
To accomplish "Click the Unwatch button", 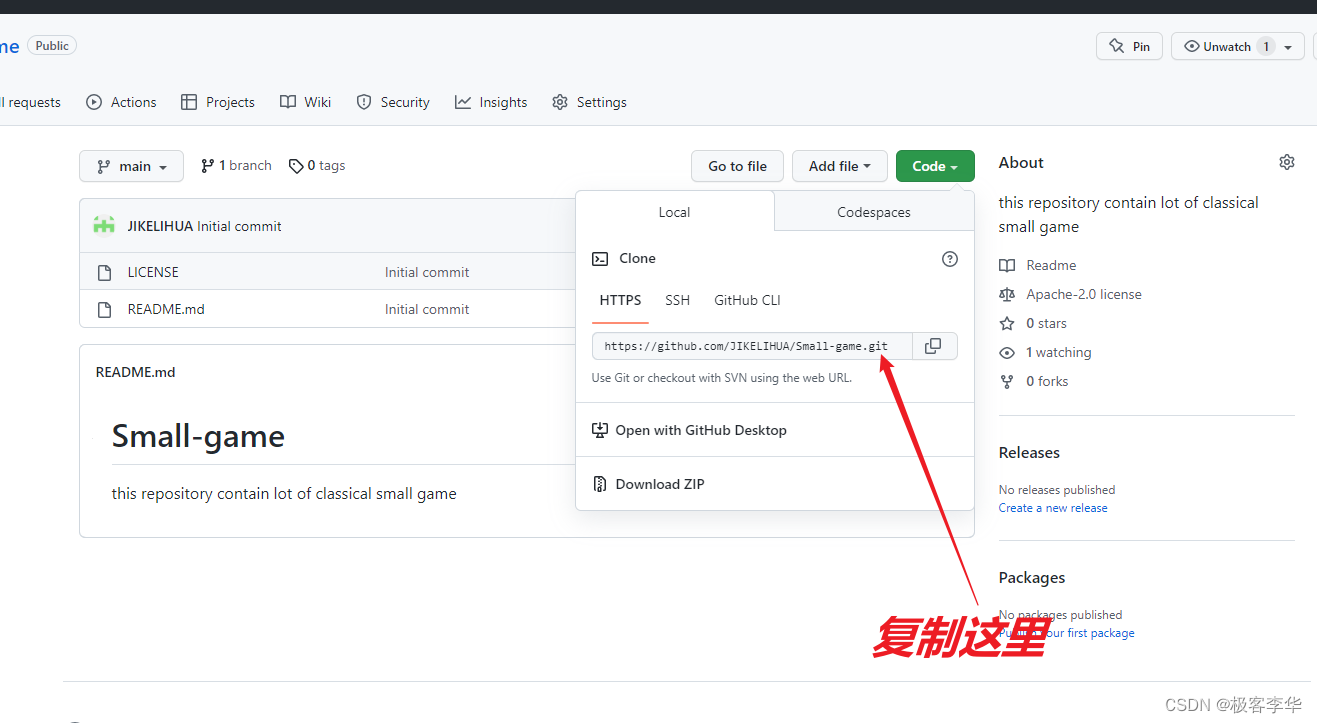I will 1225,46.
